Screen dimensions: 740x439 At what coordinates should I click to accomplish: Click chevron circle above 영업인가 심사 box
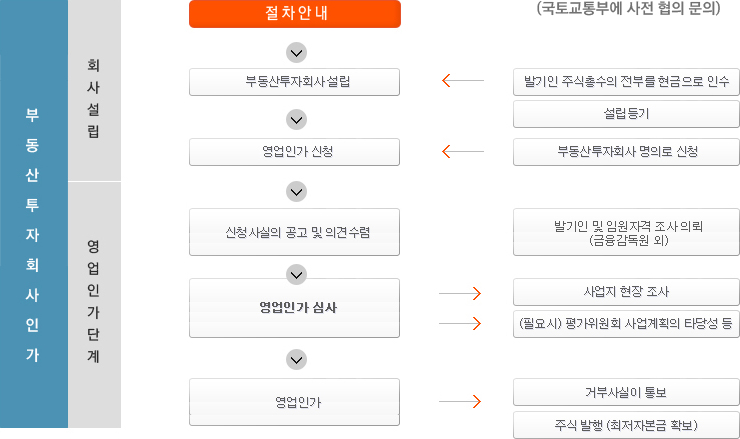coord(296,274)
